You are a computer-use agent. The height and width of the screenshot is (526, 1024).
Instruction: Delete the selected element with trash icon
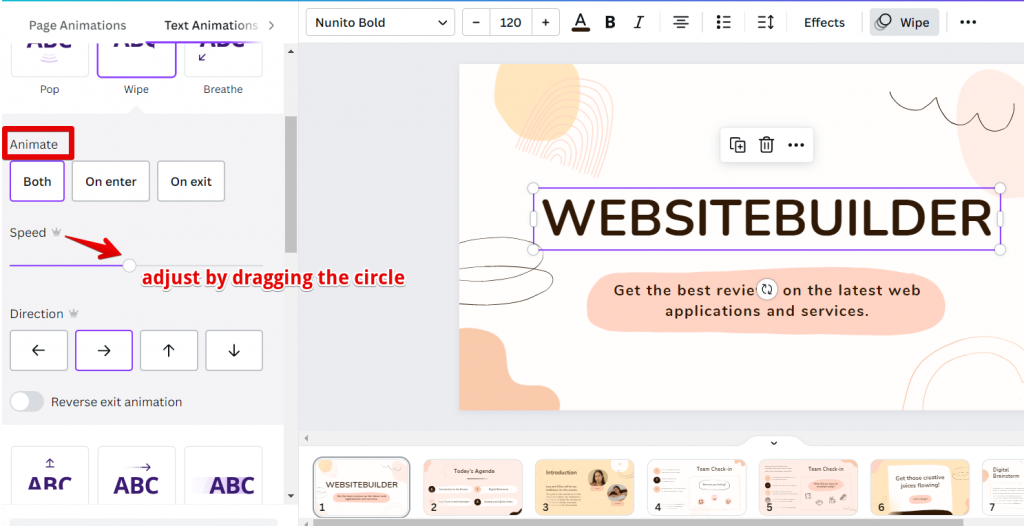click(766, 145)
